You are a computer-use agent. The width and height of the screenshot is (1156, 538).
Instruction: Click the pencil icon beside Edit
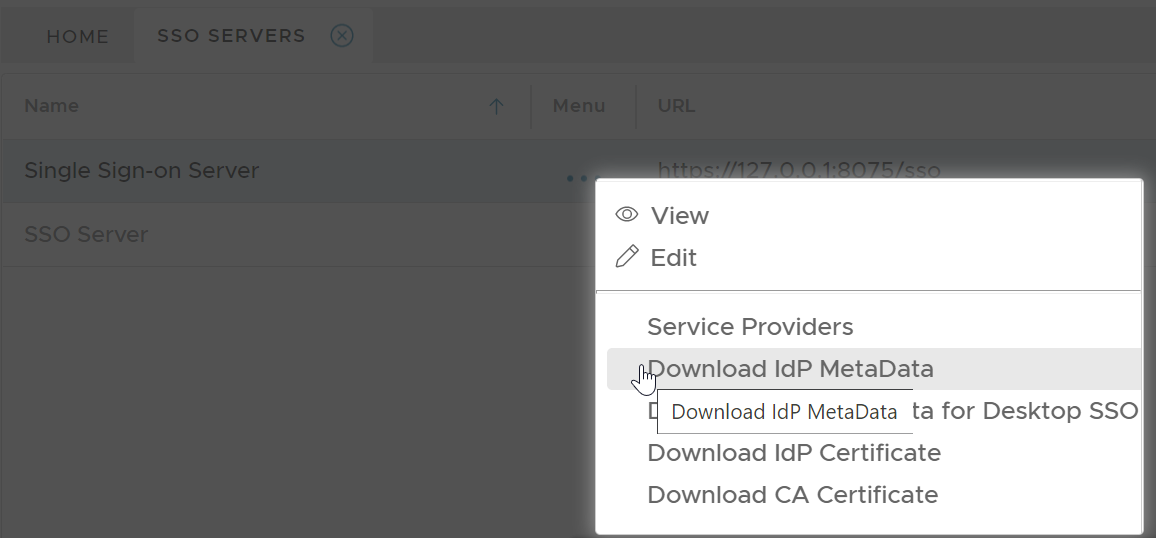tap(627, 258)
